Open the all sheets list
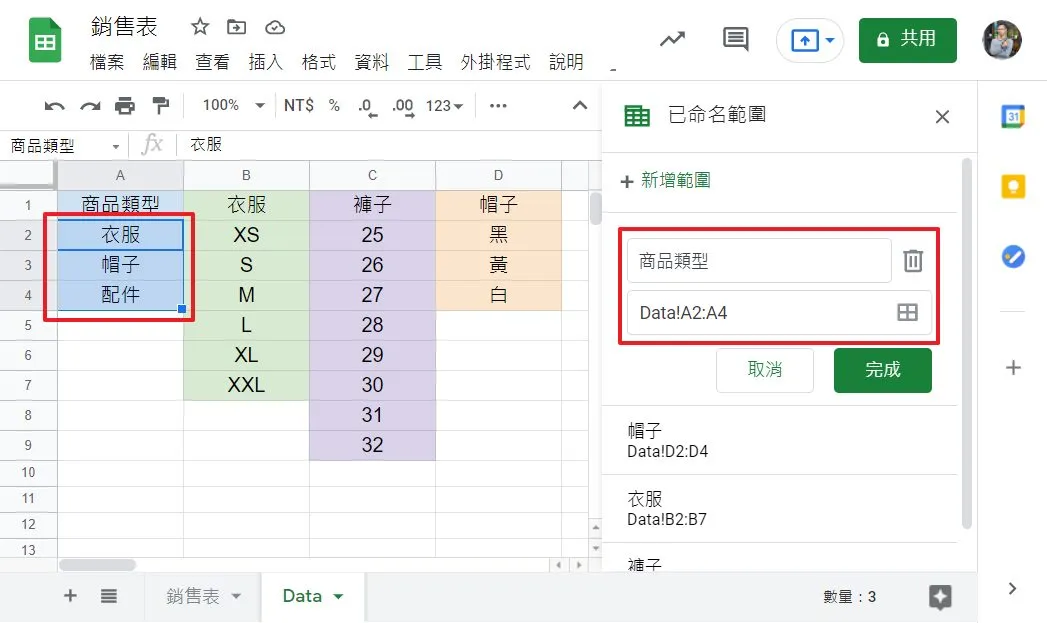Screen dimensions: 1047x623 109,596
